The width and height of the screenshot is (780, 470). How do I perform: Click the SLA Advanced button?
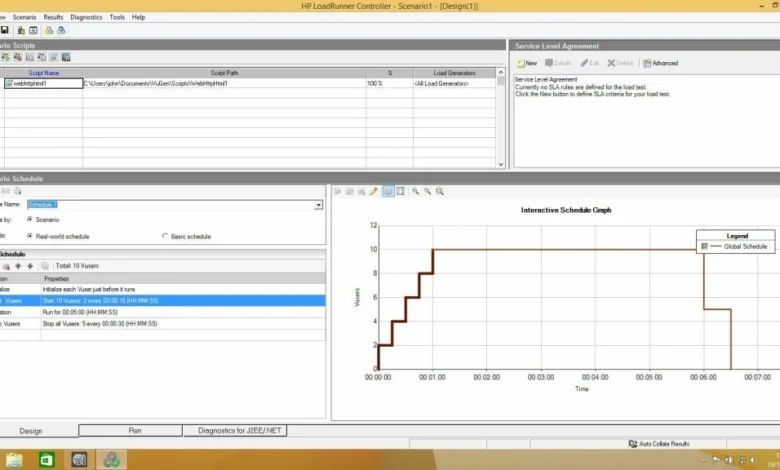661,63
